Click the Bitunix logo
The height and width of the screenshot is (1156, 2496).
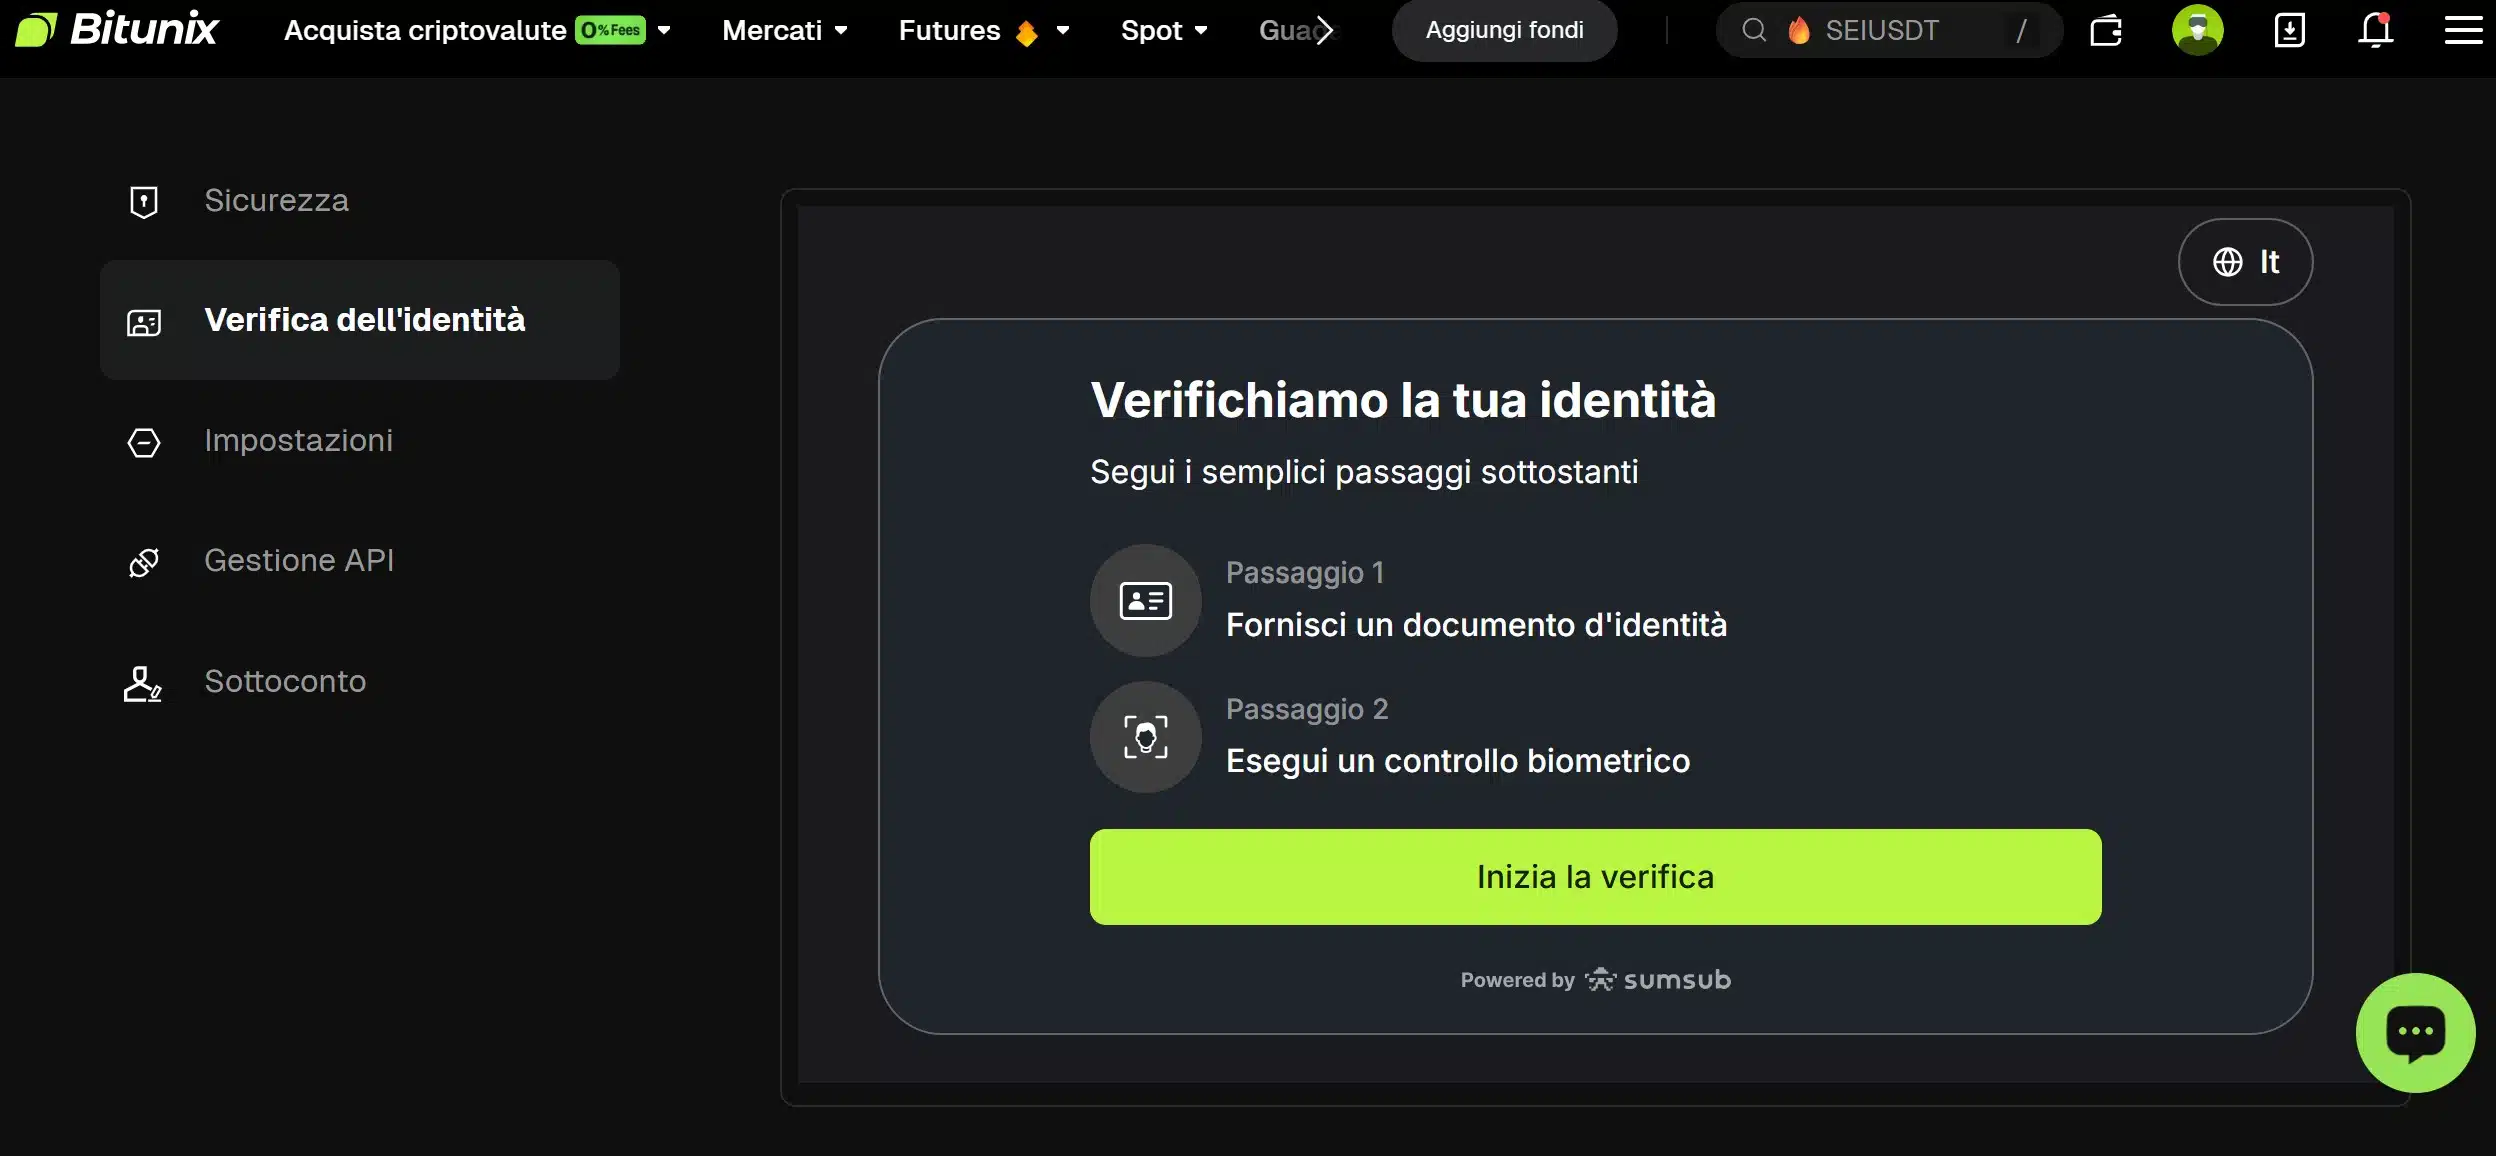pos(115,29)
